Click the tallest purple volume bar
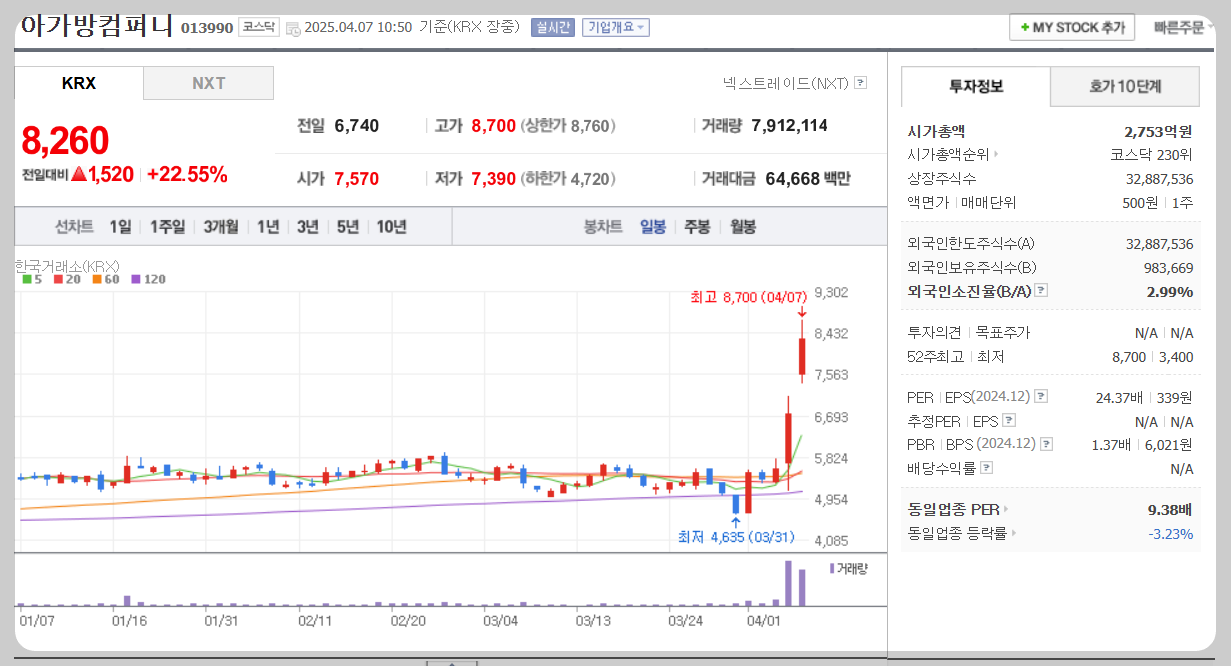 click(788, 583)
